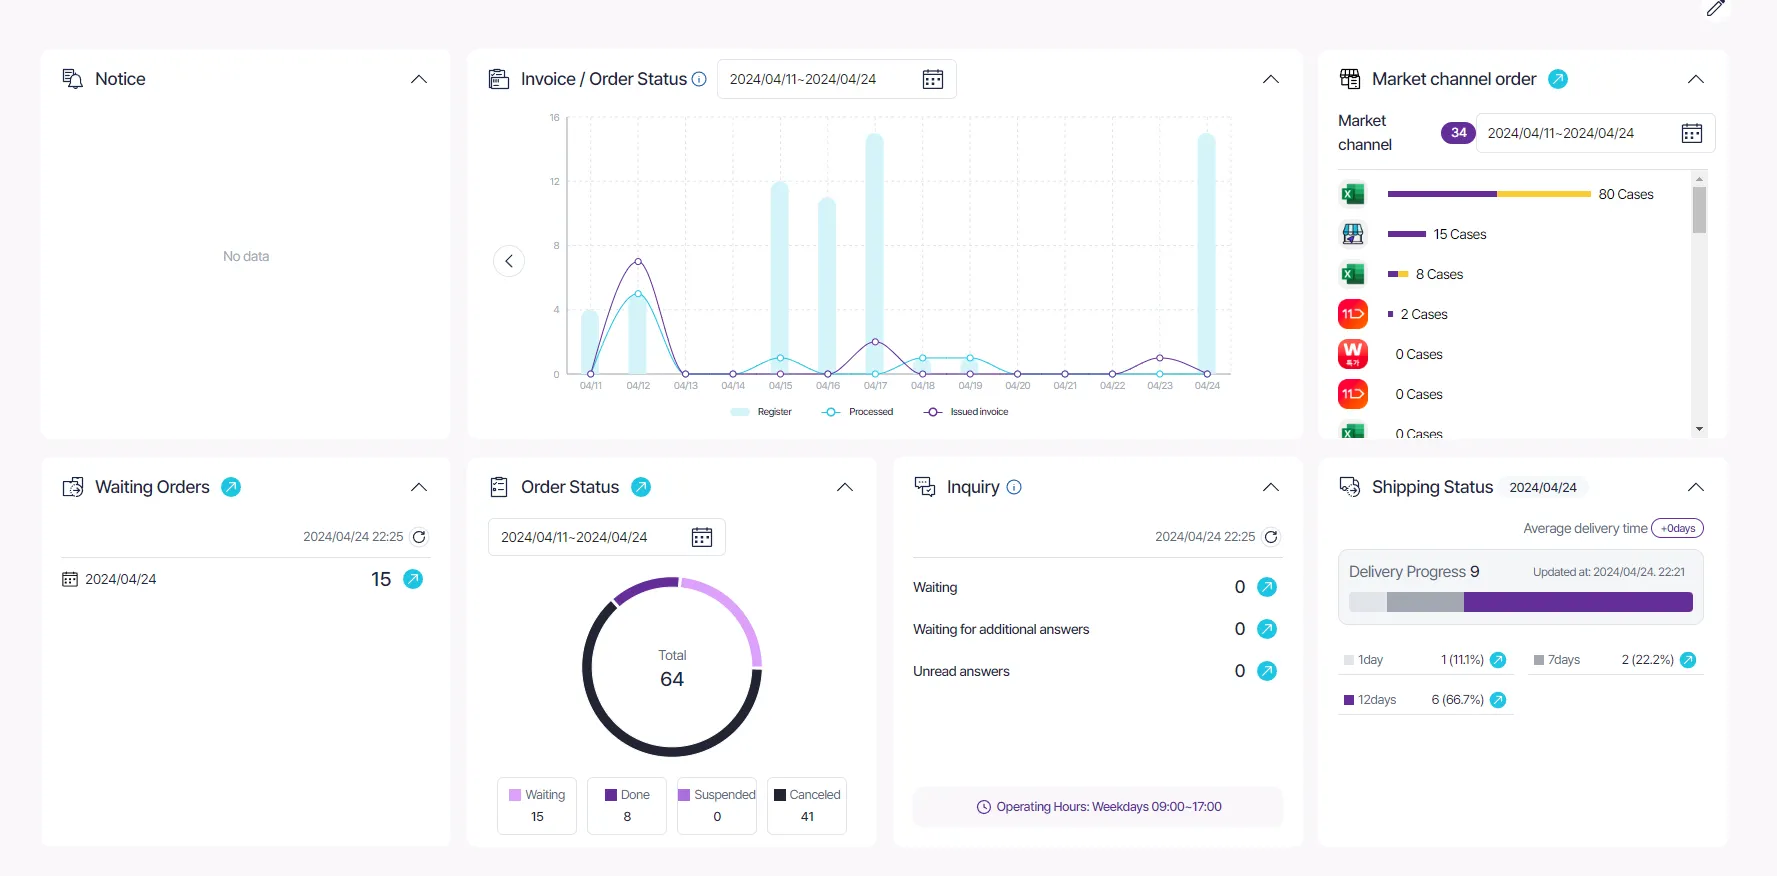1777x876 pixels.
Task: Show previous chart dates with left arrow
Action: (509, 261)
